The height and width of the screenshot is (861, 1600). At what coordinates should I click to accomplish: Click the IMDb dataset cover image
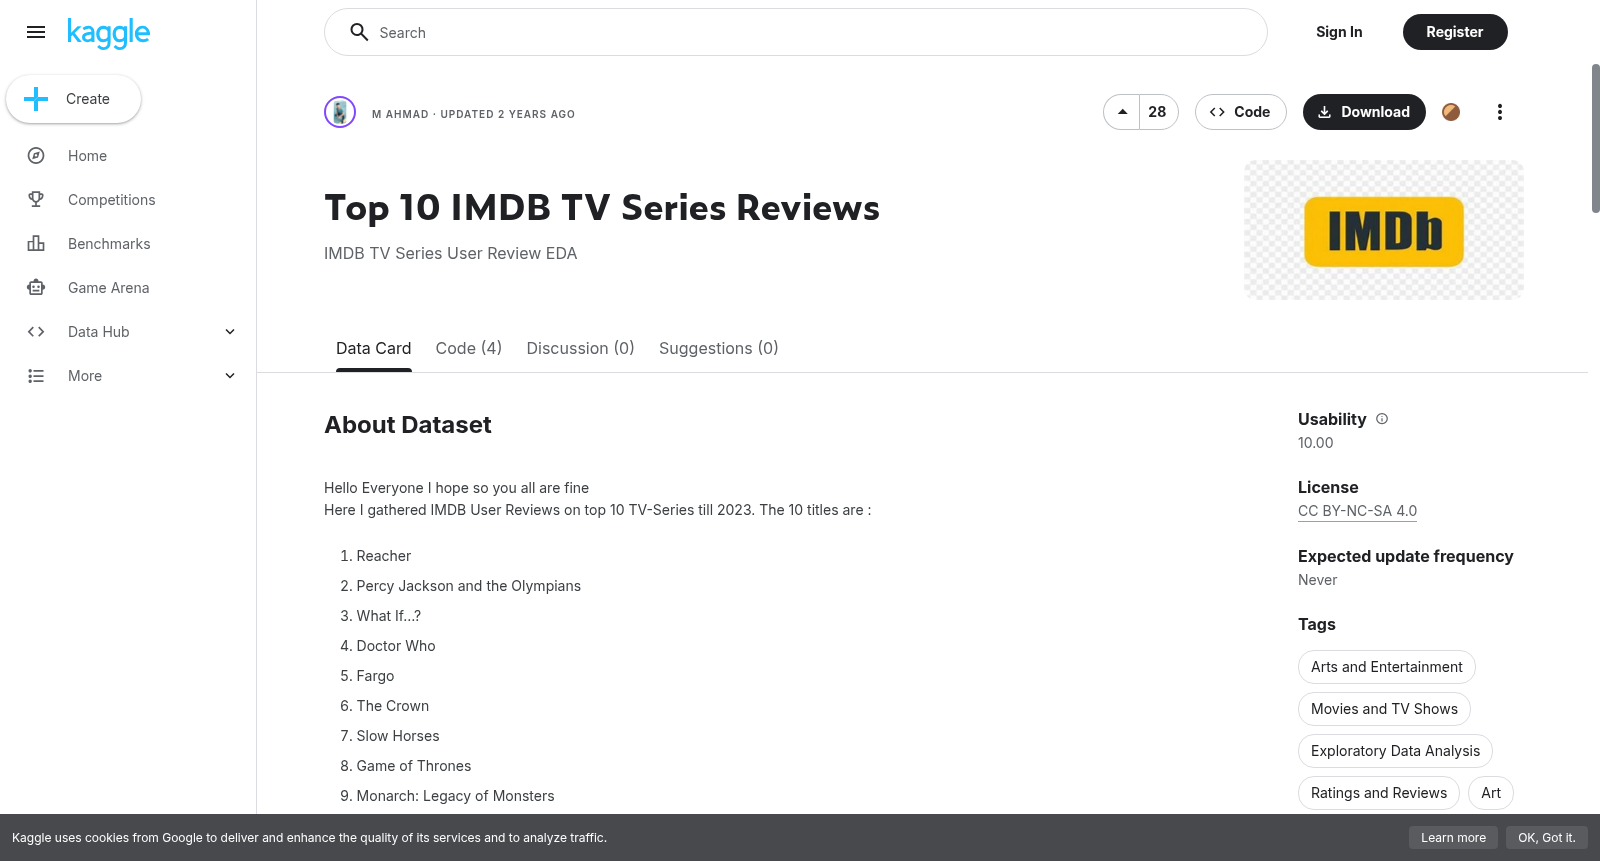pyautogui.click(x=1384, y=230)
